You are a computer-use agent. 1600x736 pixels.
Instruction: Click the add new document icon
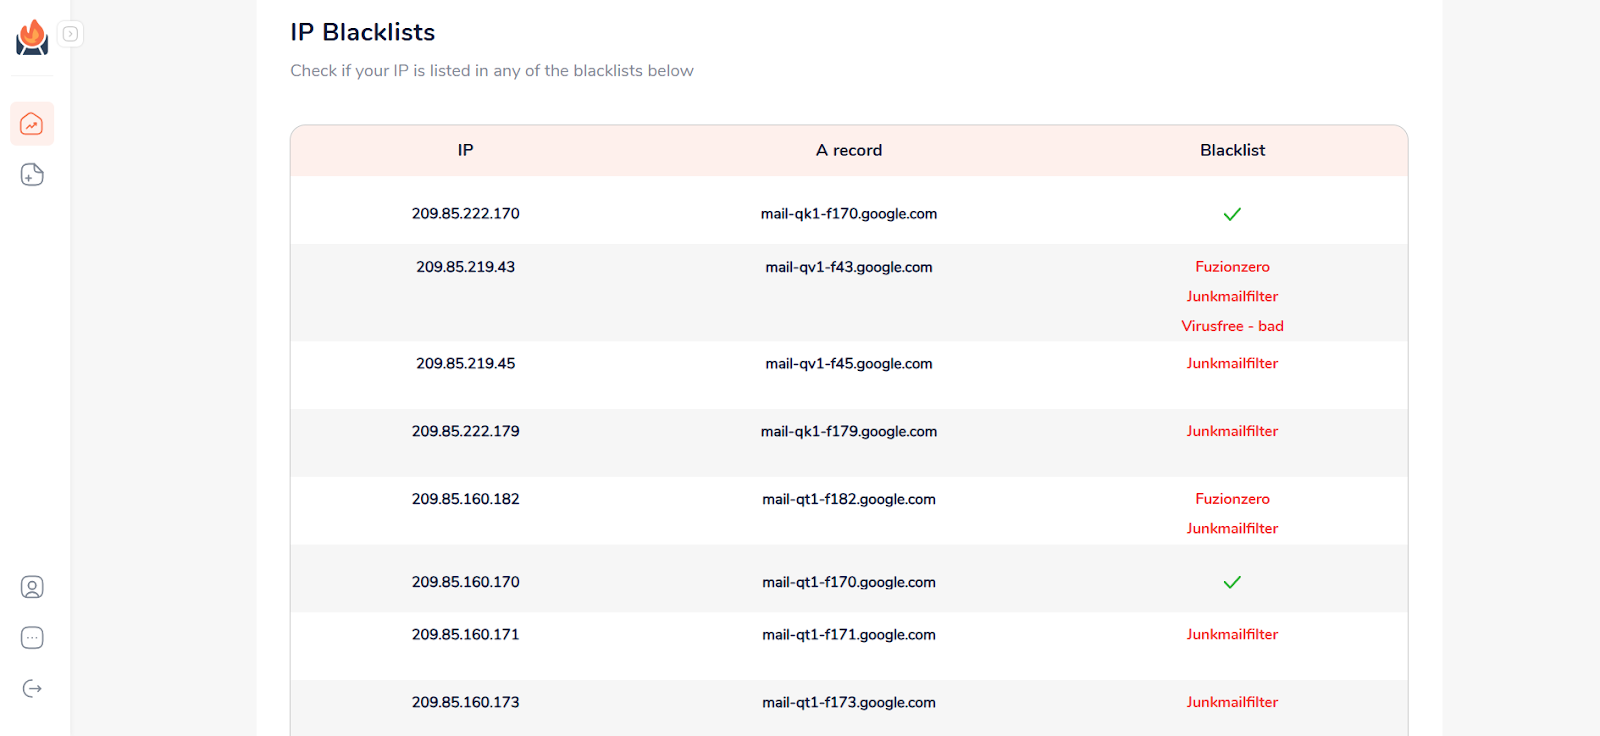(32, 175)
